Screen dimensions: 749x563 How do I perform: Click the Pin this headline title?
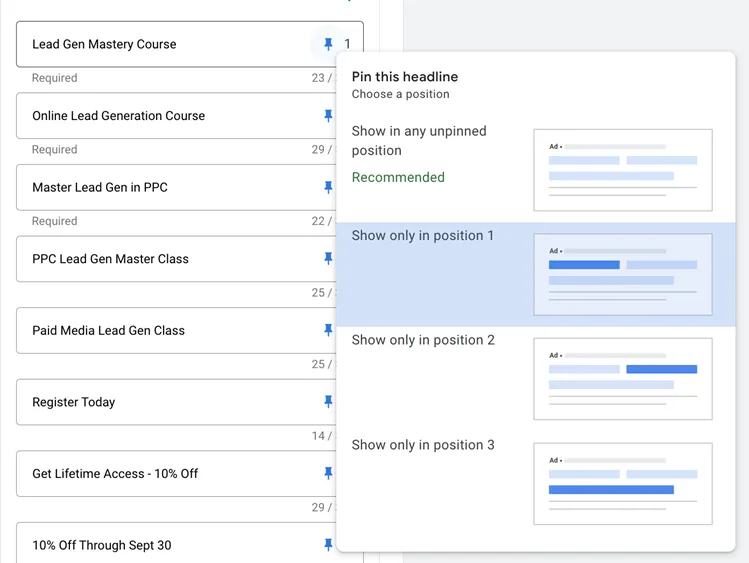click(405, 76)
